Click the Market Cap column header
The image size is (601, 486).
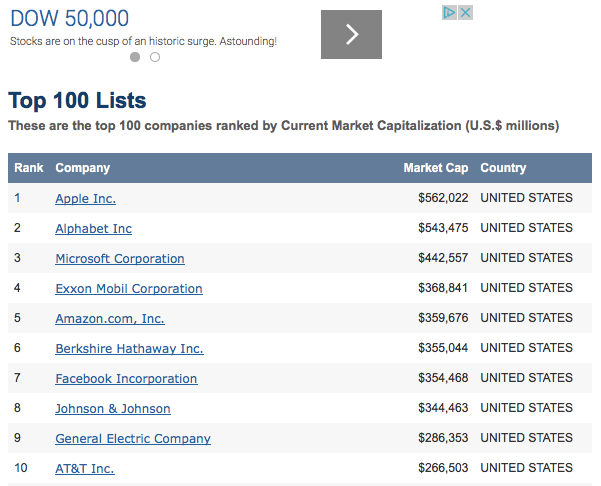click(x=436, y=168)
